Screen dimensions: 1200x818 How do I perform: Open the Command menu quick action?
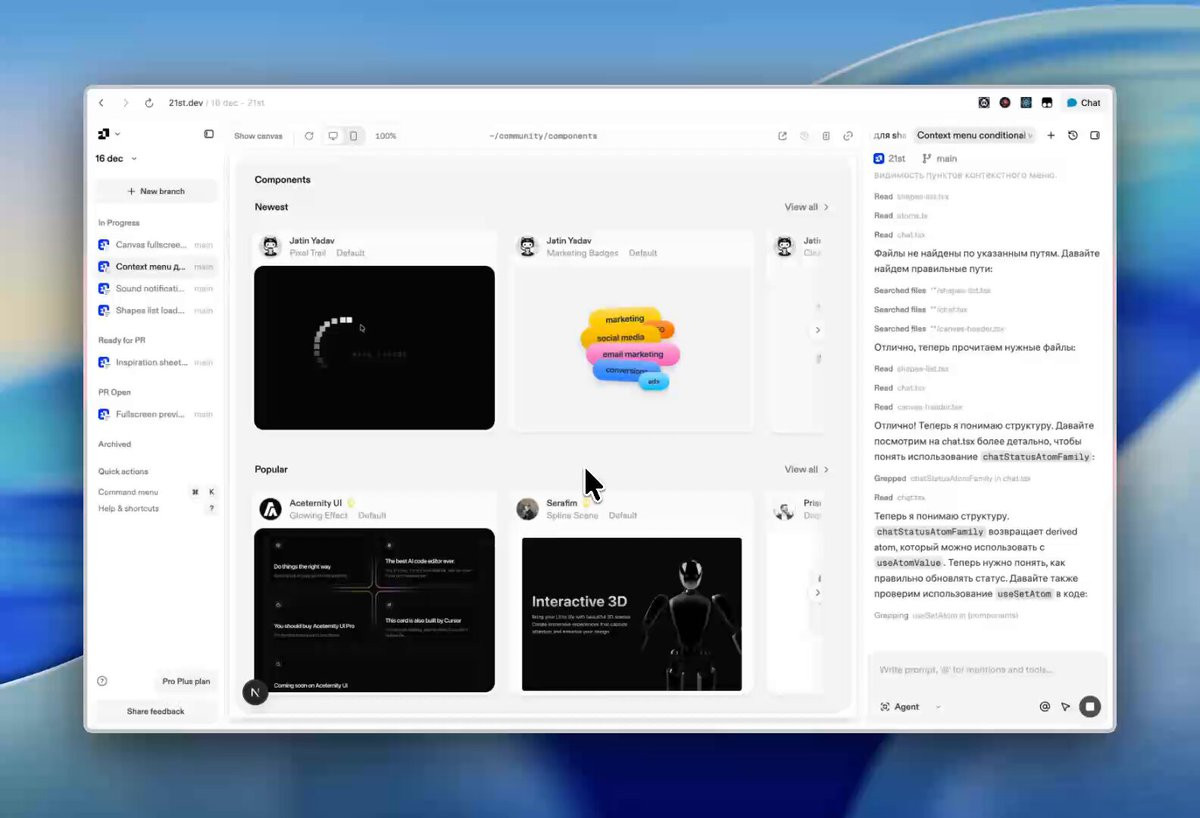pos(156,492)
